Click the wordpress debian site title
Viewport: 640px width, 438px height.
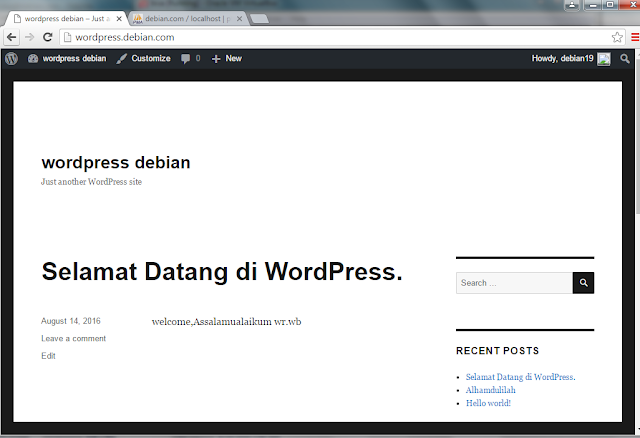point(116,162)
